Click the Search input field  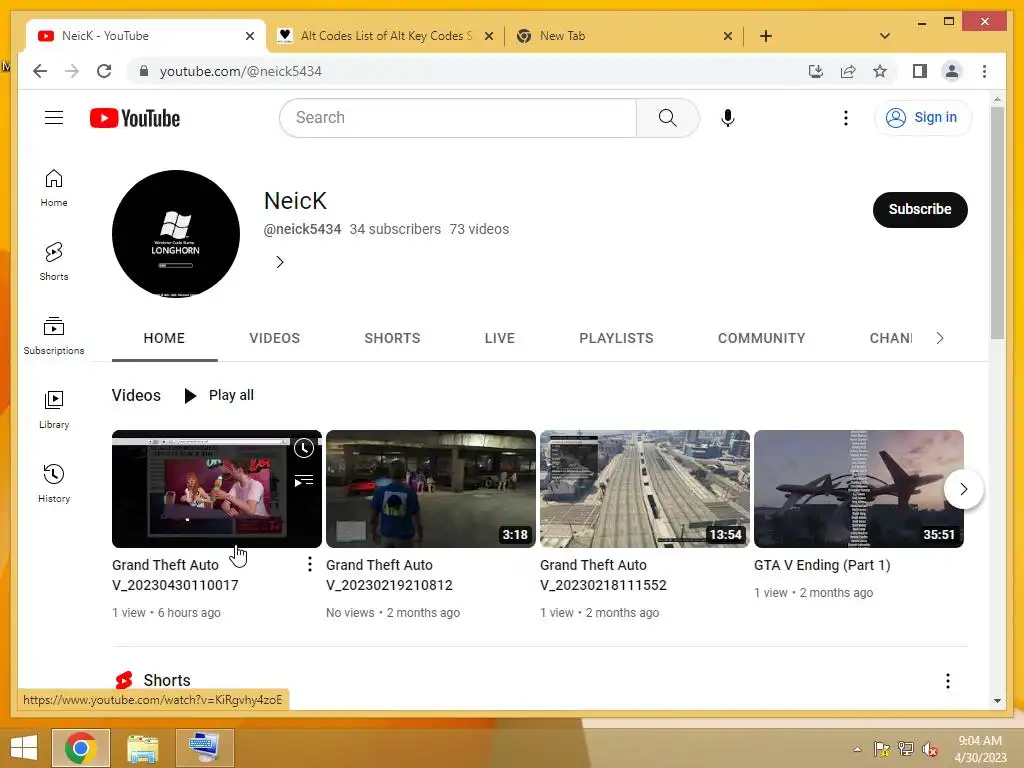pyautogui.click(x=458, y=118)
